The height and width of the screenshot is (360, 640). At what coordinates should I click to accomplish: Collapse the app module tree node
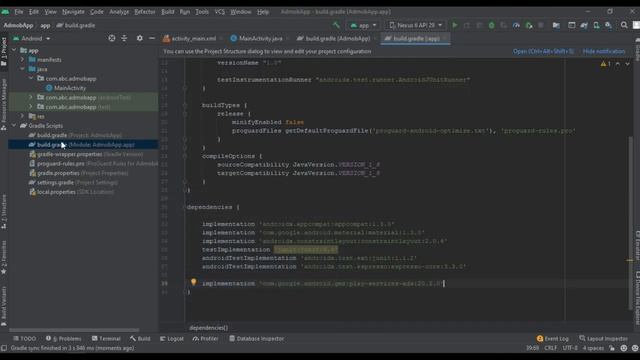pyautogui.click(x=14, y=50)
